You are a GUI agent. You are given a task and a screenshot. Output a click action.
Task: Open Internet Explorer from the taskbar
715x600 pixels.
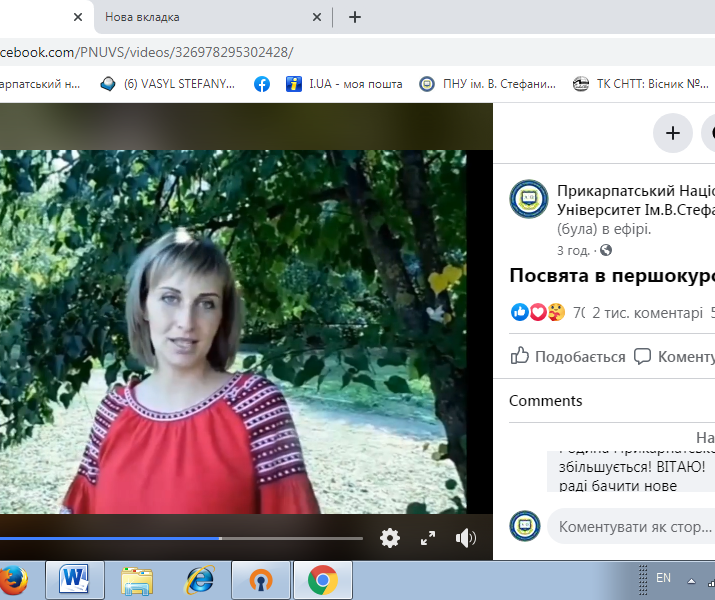200,580
